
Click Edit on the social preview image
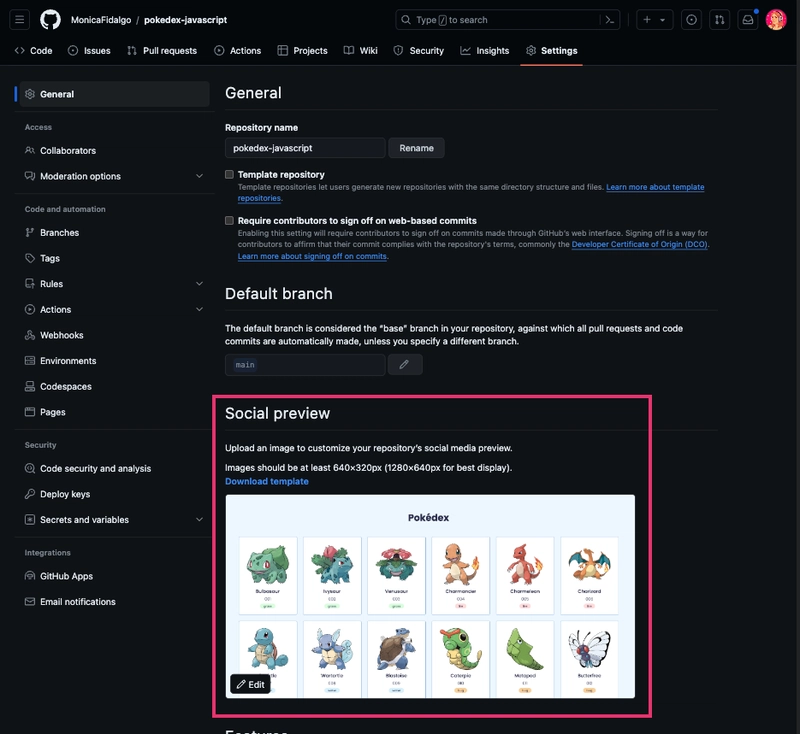point(251,684)
